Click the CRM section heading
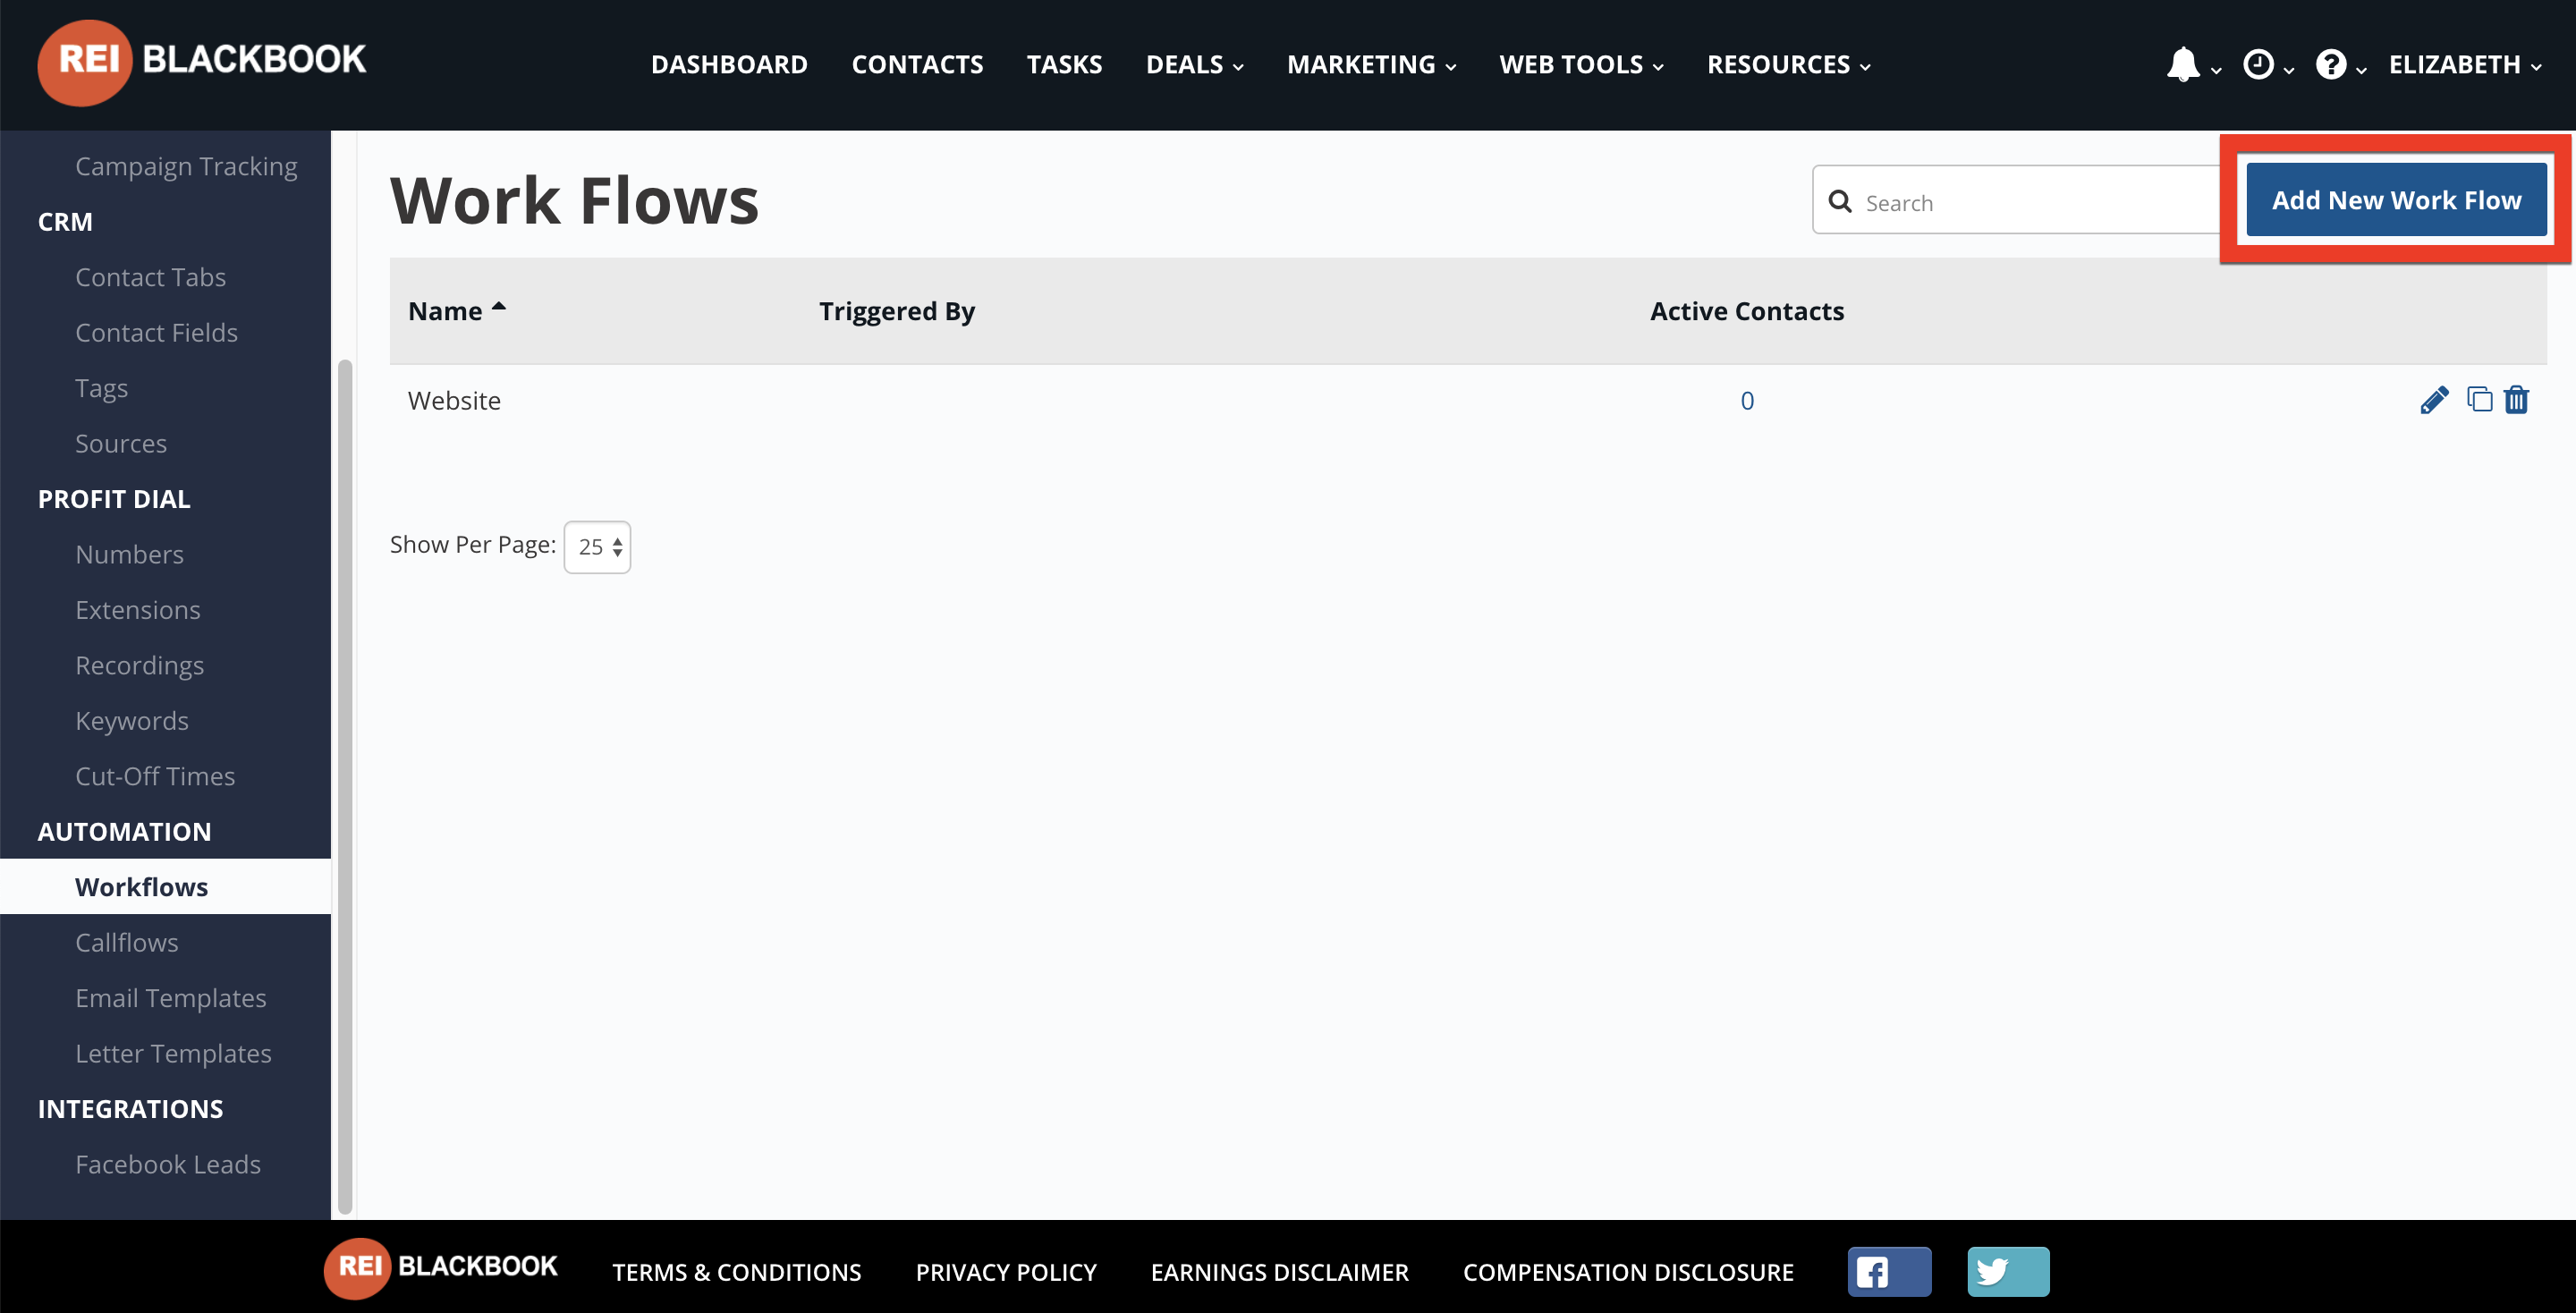This screenshot has height=1313, width=2576. pos(65,222)
